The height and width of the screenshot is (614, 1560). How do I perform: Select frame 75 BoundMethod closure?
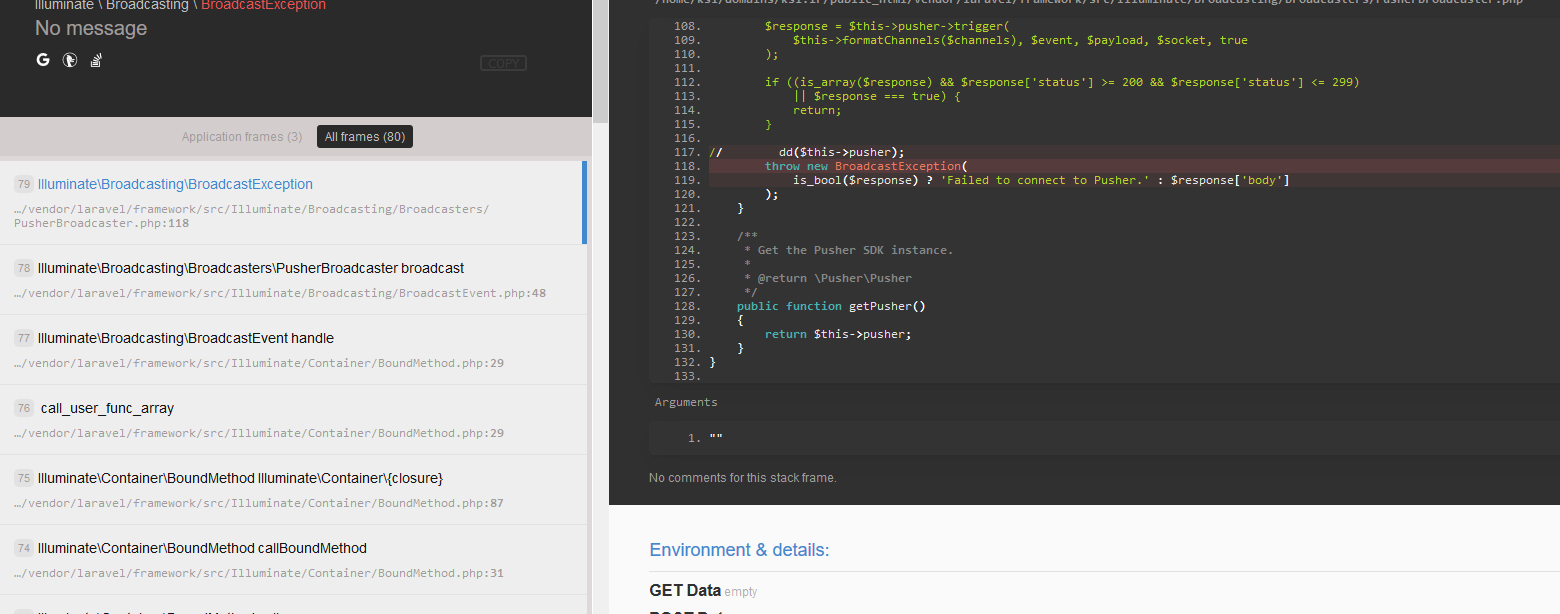pyautogui.click(x=293, y=490)
